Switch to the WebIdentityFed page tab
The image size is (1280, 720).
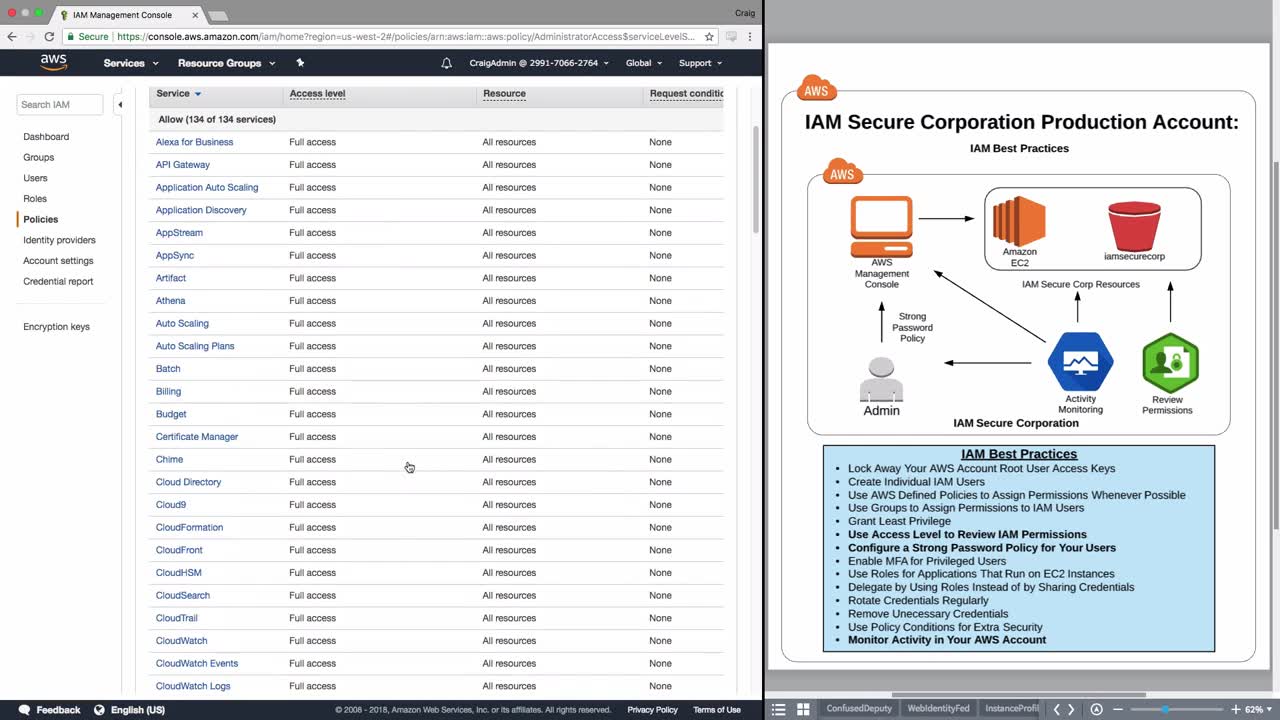point(938,710)
